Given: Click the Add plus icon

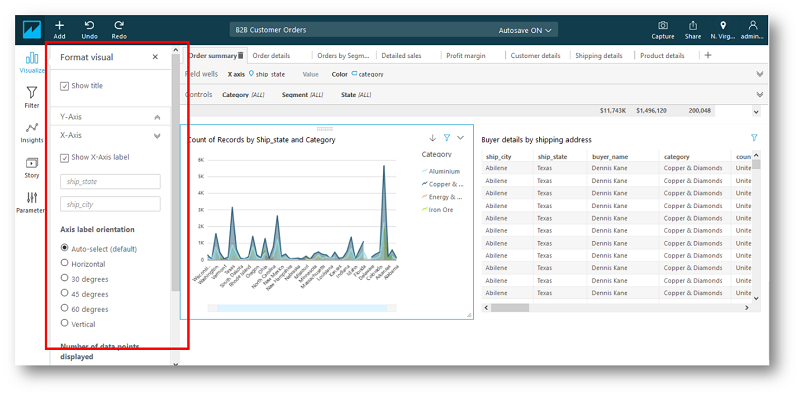Looking at the screenshot, I should [x=60, y=25].
